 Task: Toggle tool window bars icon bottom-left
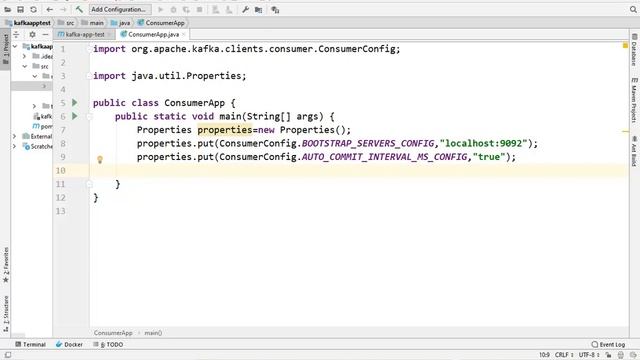coord(8,355)
